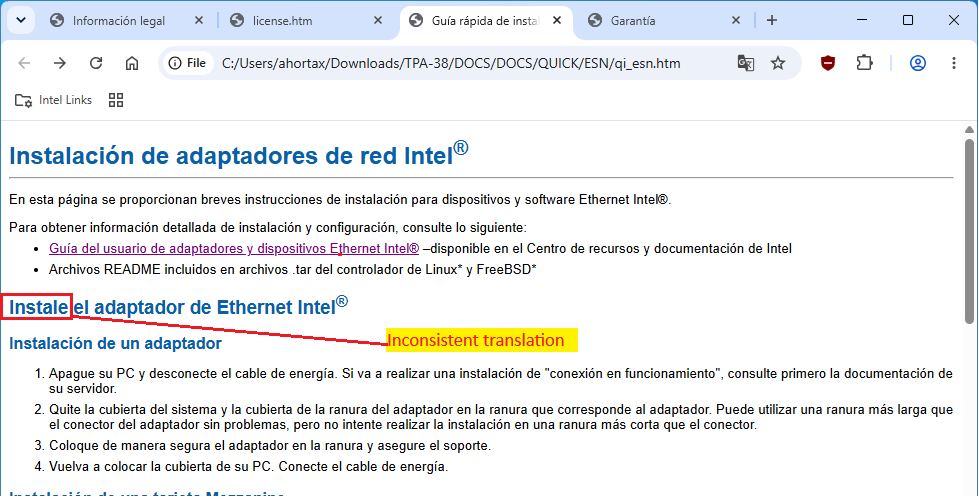Open the browser home page
The width and height of the screenshot is (979, 501).
click(132, 63)
